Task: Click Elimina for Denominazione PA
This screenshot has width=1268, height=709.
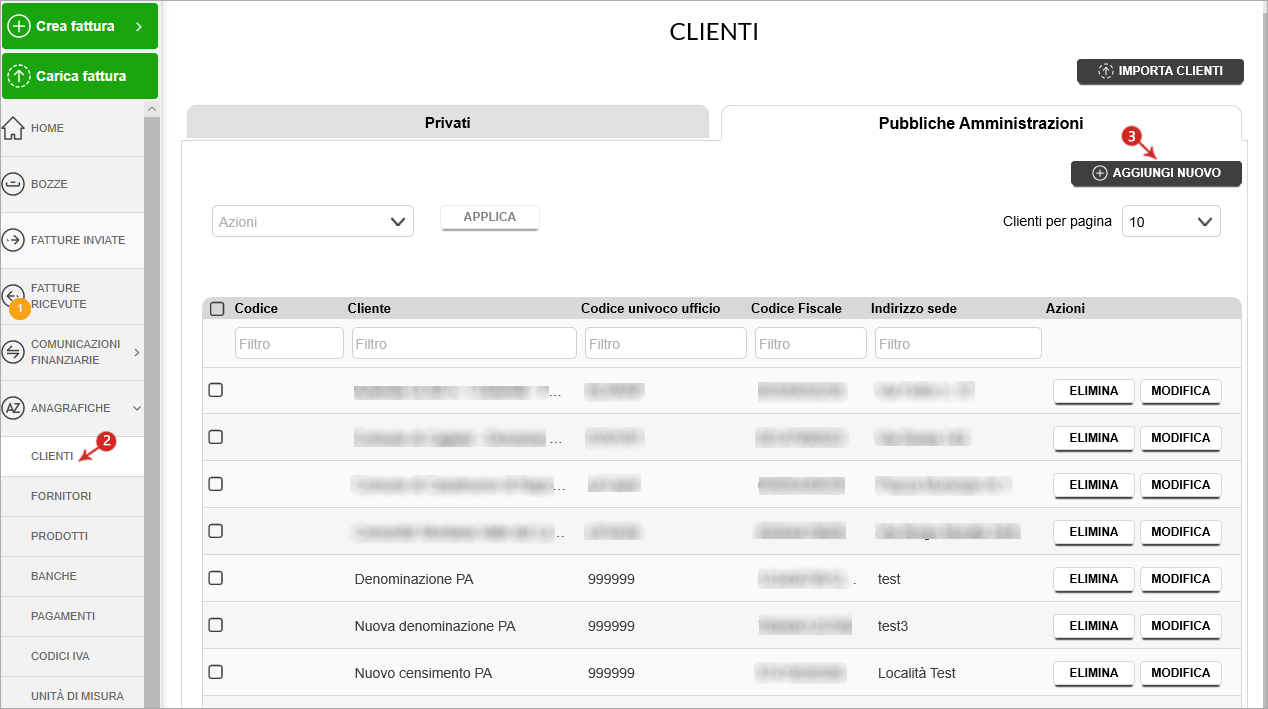Action: 1094,579
